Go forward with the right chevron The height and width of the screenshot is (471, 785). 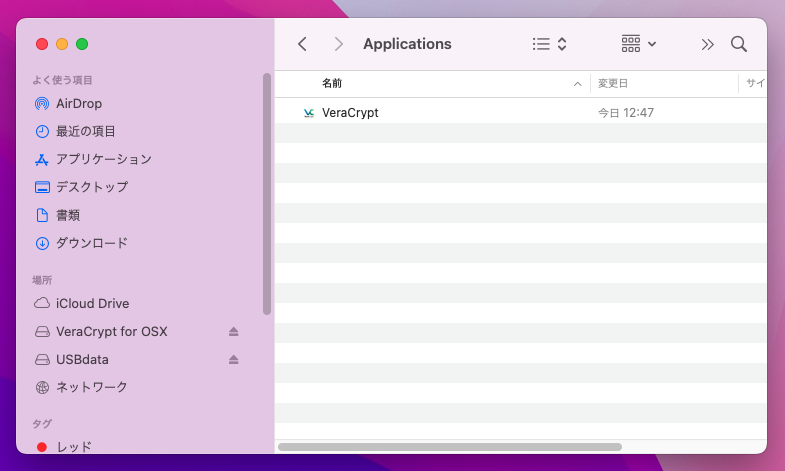pos(339,44)
